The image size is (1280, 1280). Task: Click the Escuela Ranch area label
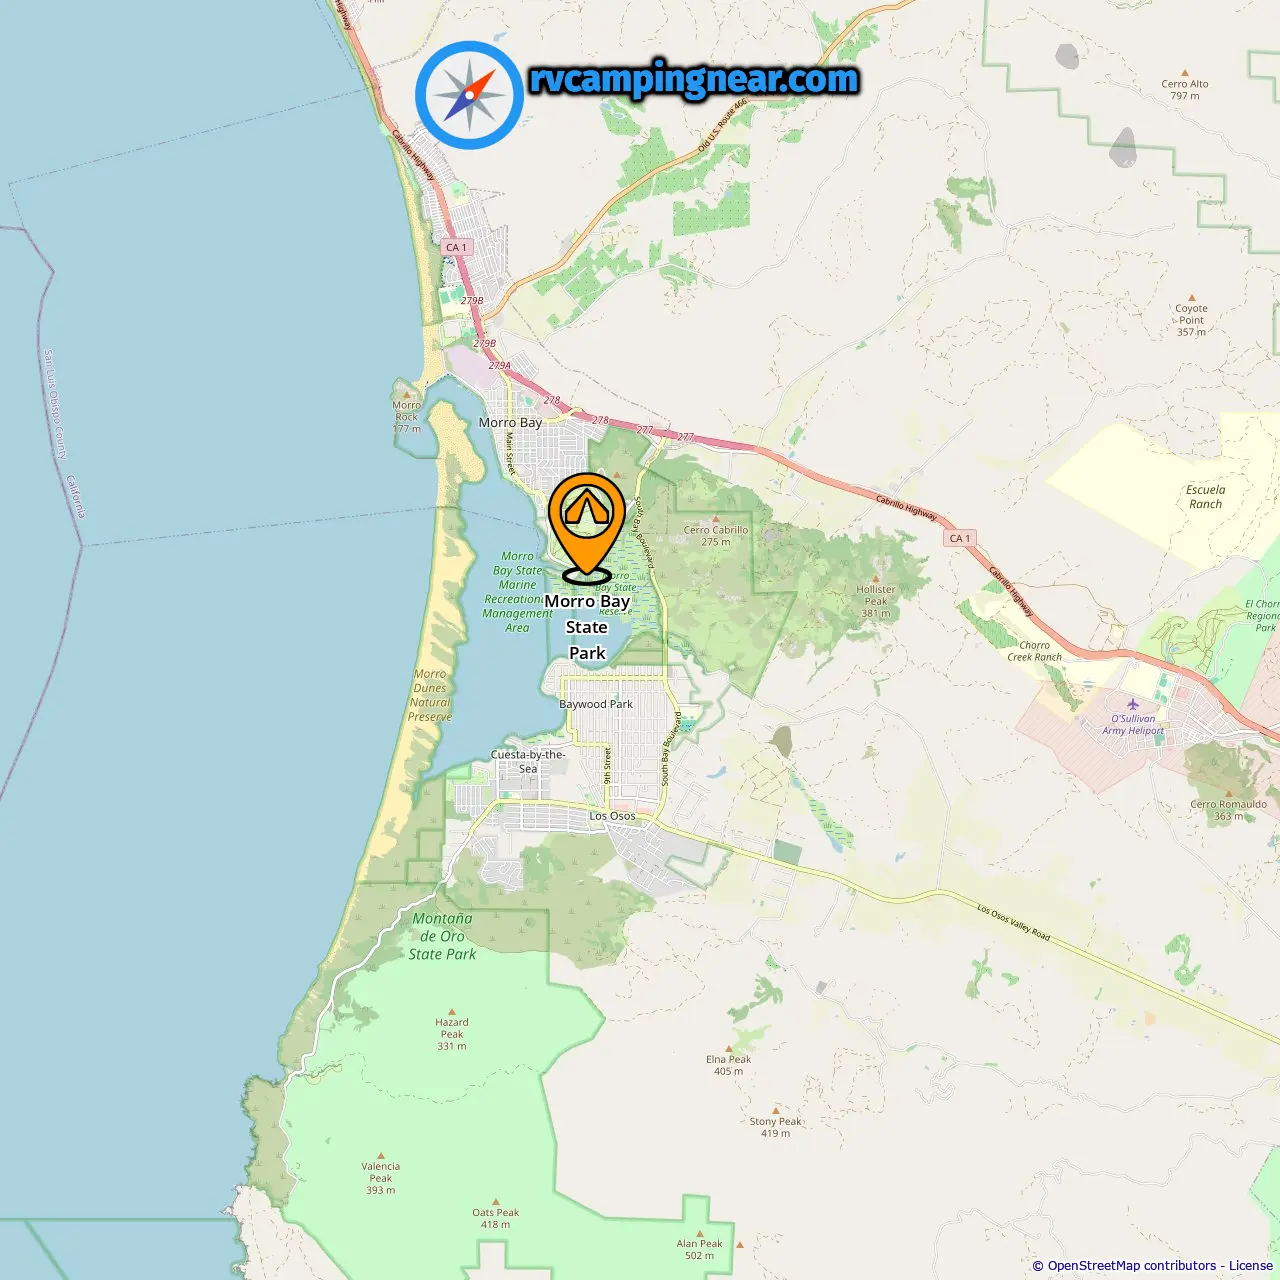pos(1206,497)
